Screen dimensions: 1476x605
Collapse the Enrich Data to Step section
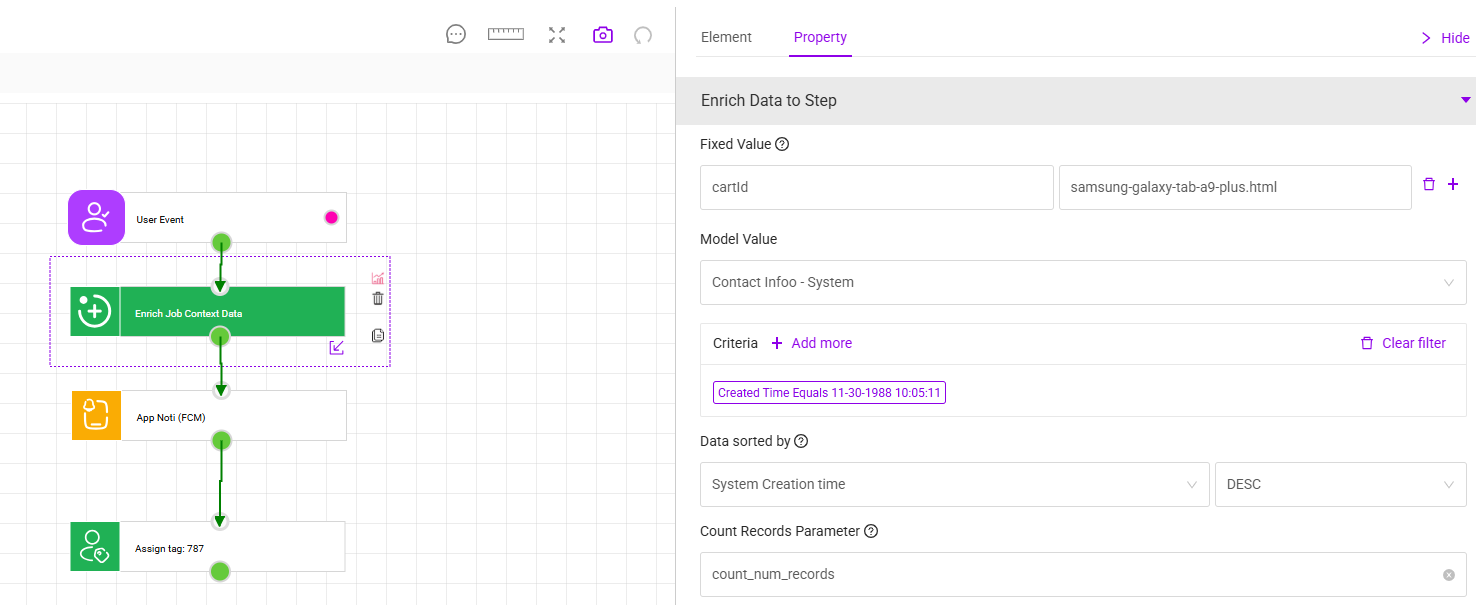1465,101
